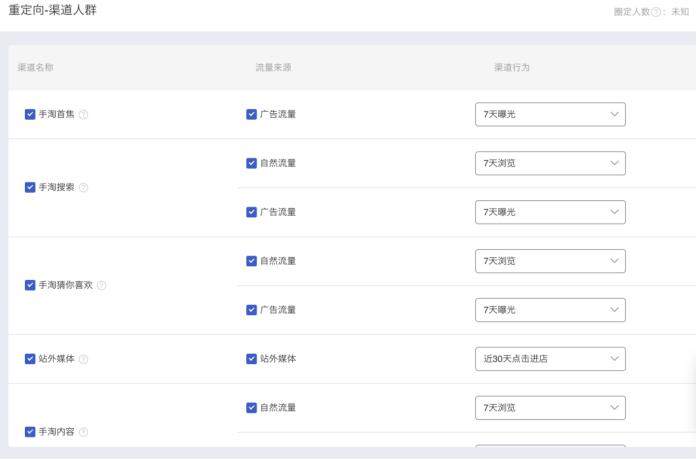
Task: Toggle 广告流量 checkbox in 手淘首焦 row
Action: click(x=251, y=114)
